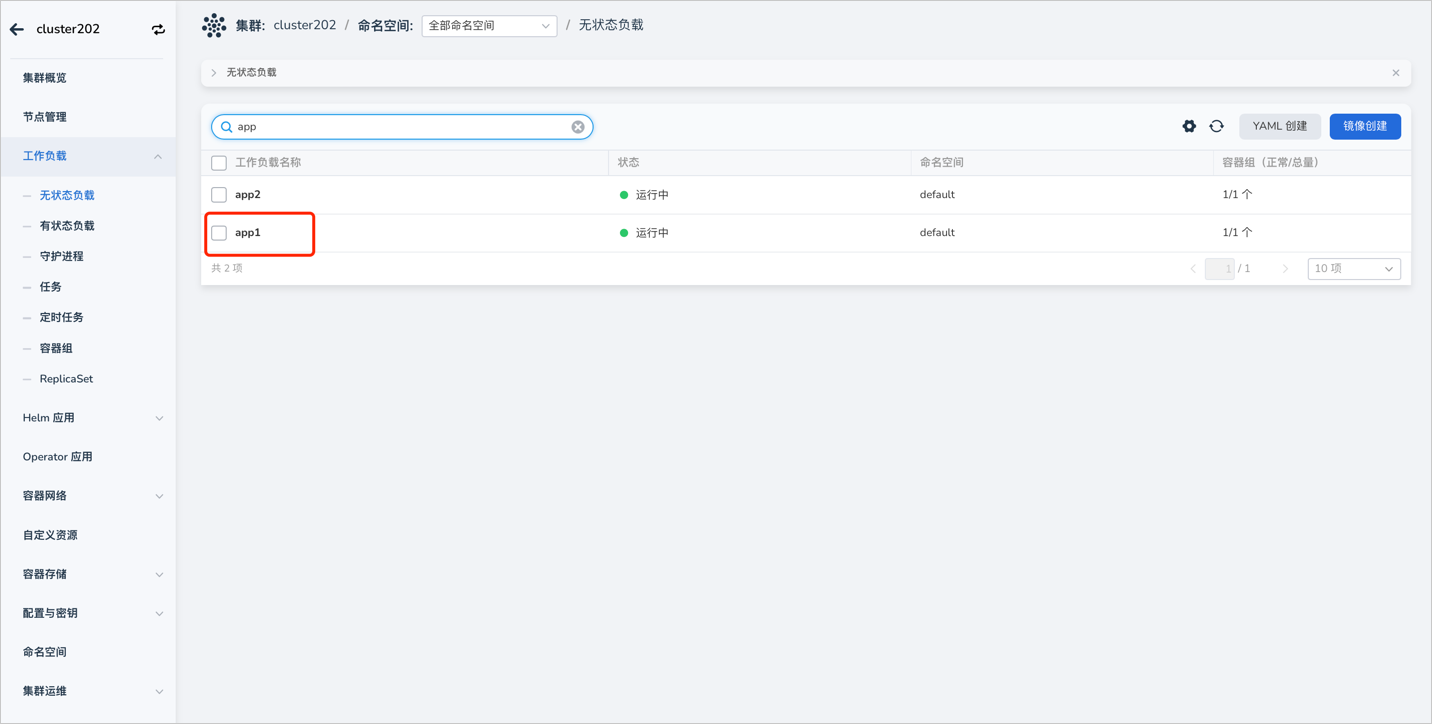Expand the 容器存储 sidebar section

[159, 575]
